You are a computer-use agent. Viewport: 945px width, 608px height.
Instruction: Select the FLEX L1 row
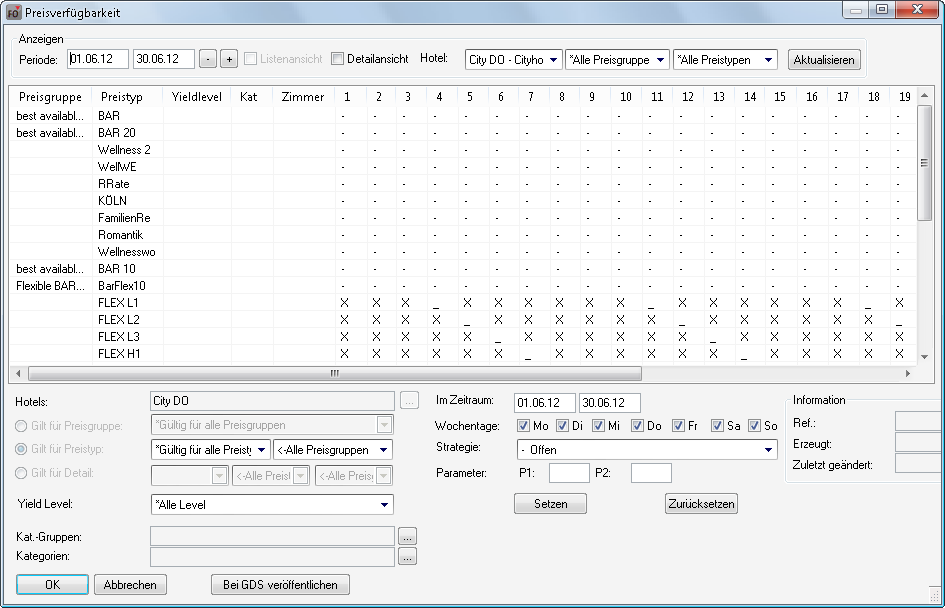coord(463,302)
